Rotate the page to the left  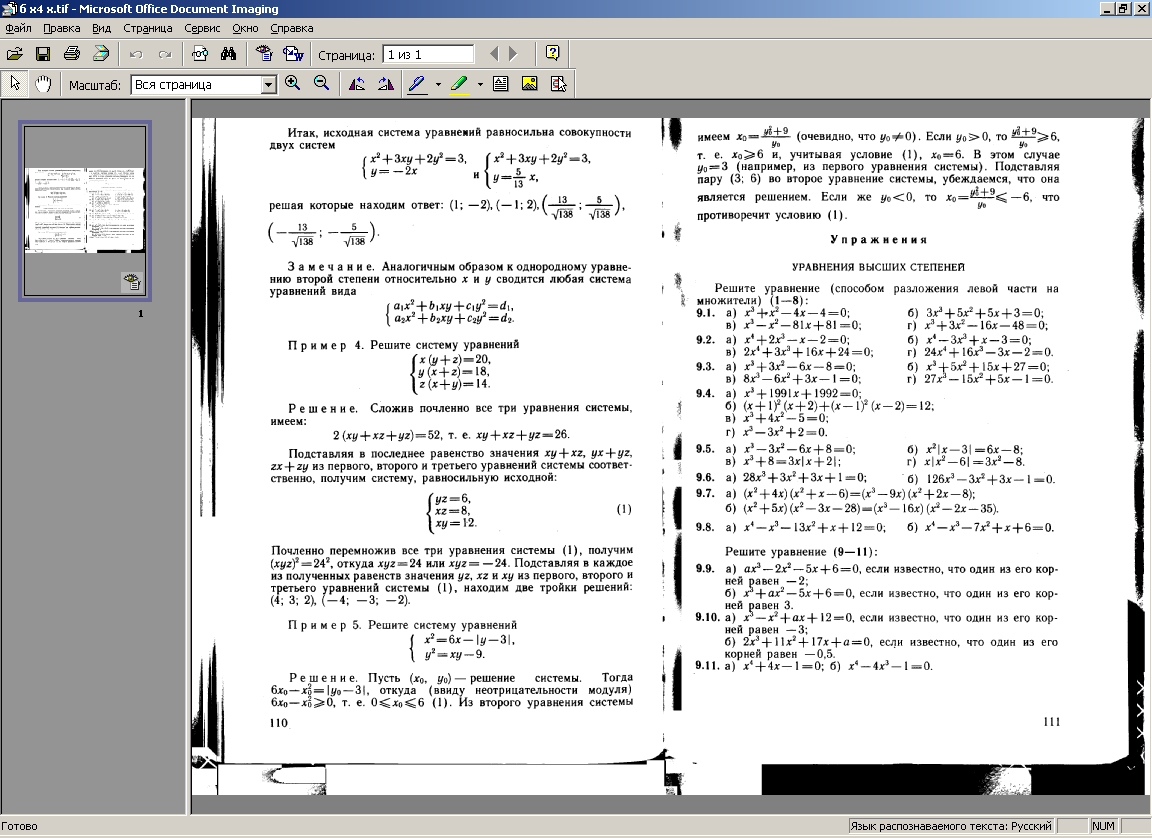click(356, 84)
